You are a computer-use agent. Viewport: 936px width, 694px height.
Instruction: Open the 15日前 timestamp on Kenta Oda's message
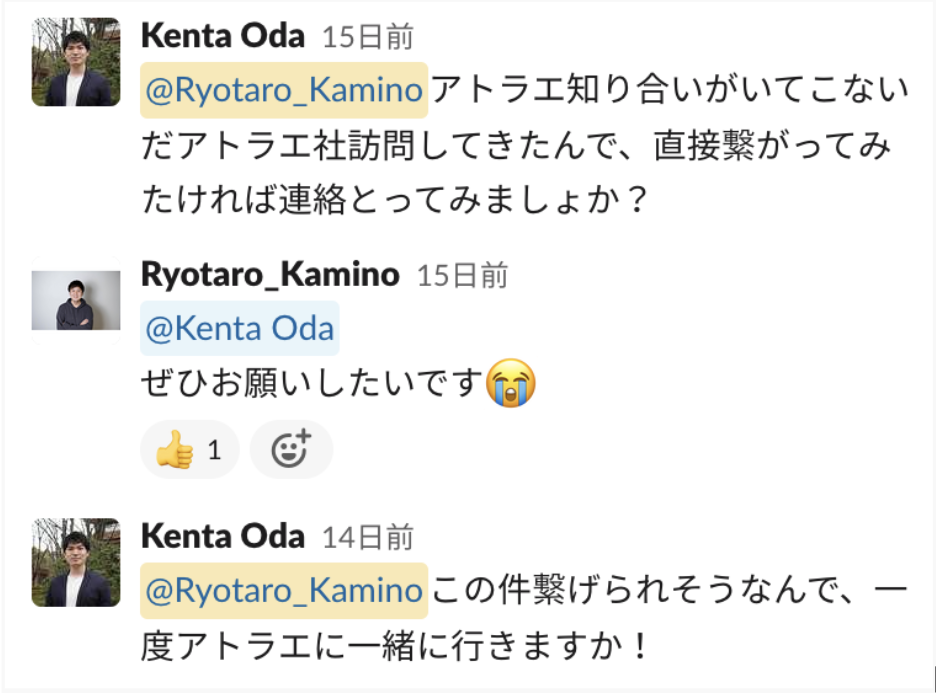pyautogui.click(x=368, y=38)
